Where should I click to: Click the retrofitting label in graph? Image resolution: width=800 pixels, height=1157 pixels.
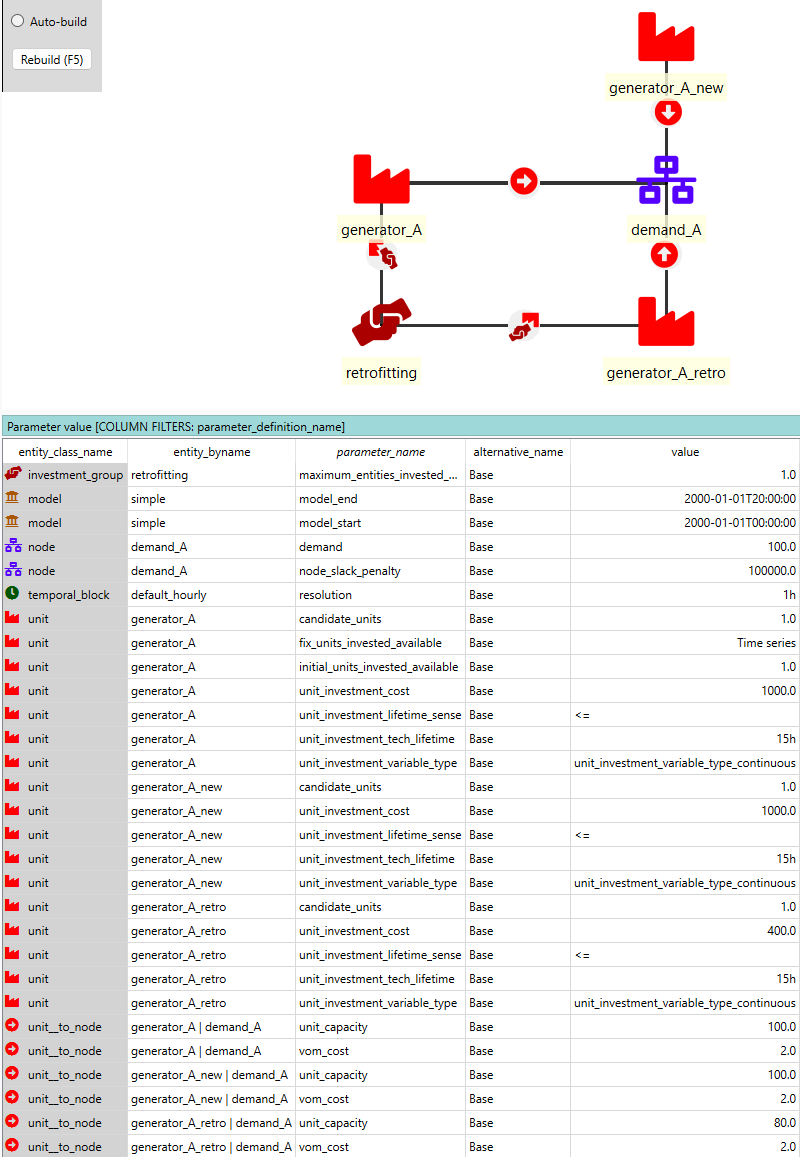[x=382, y=373]
